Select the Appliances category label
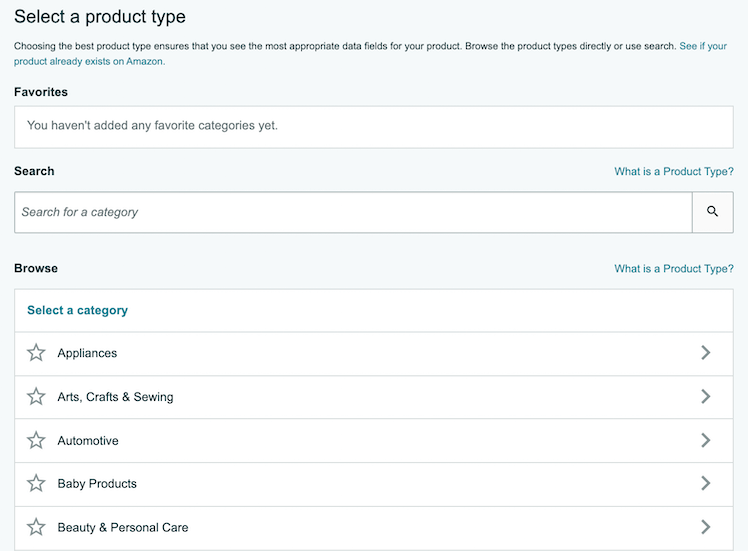748x551 pixels. (x=87, y=354)
